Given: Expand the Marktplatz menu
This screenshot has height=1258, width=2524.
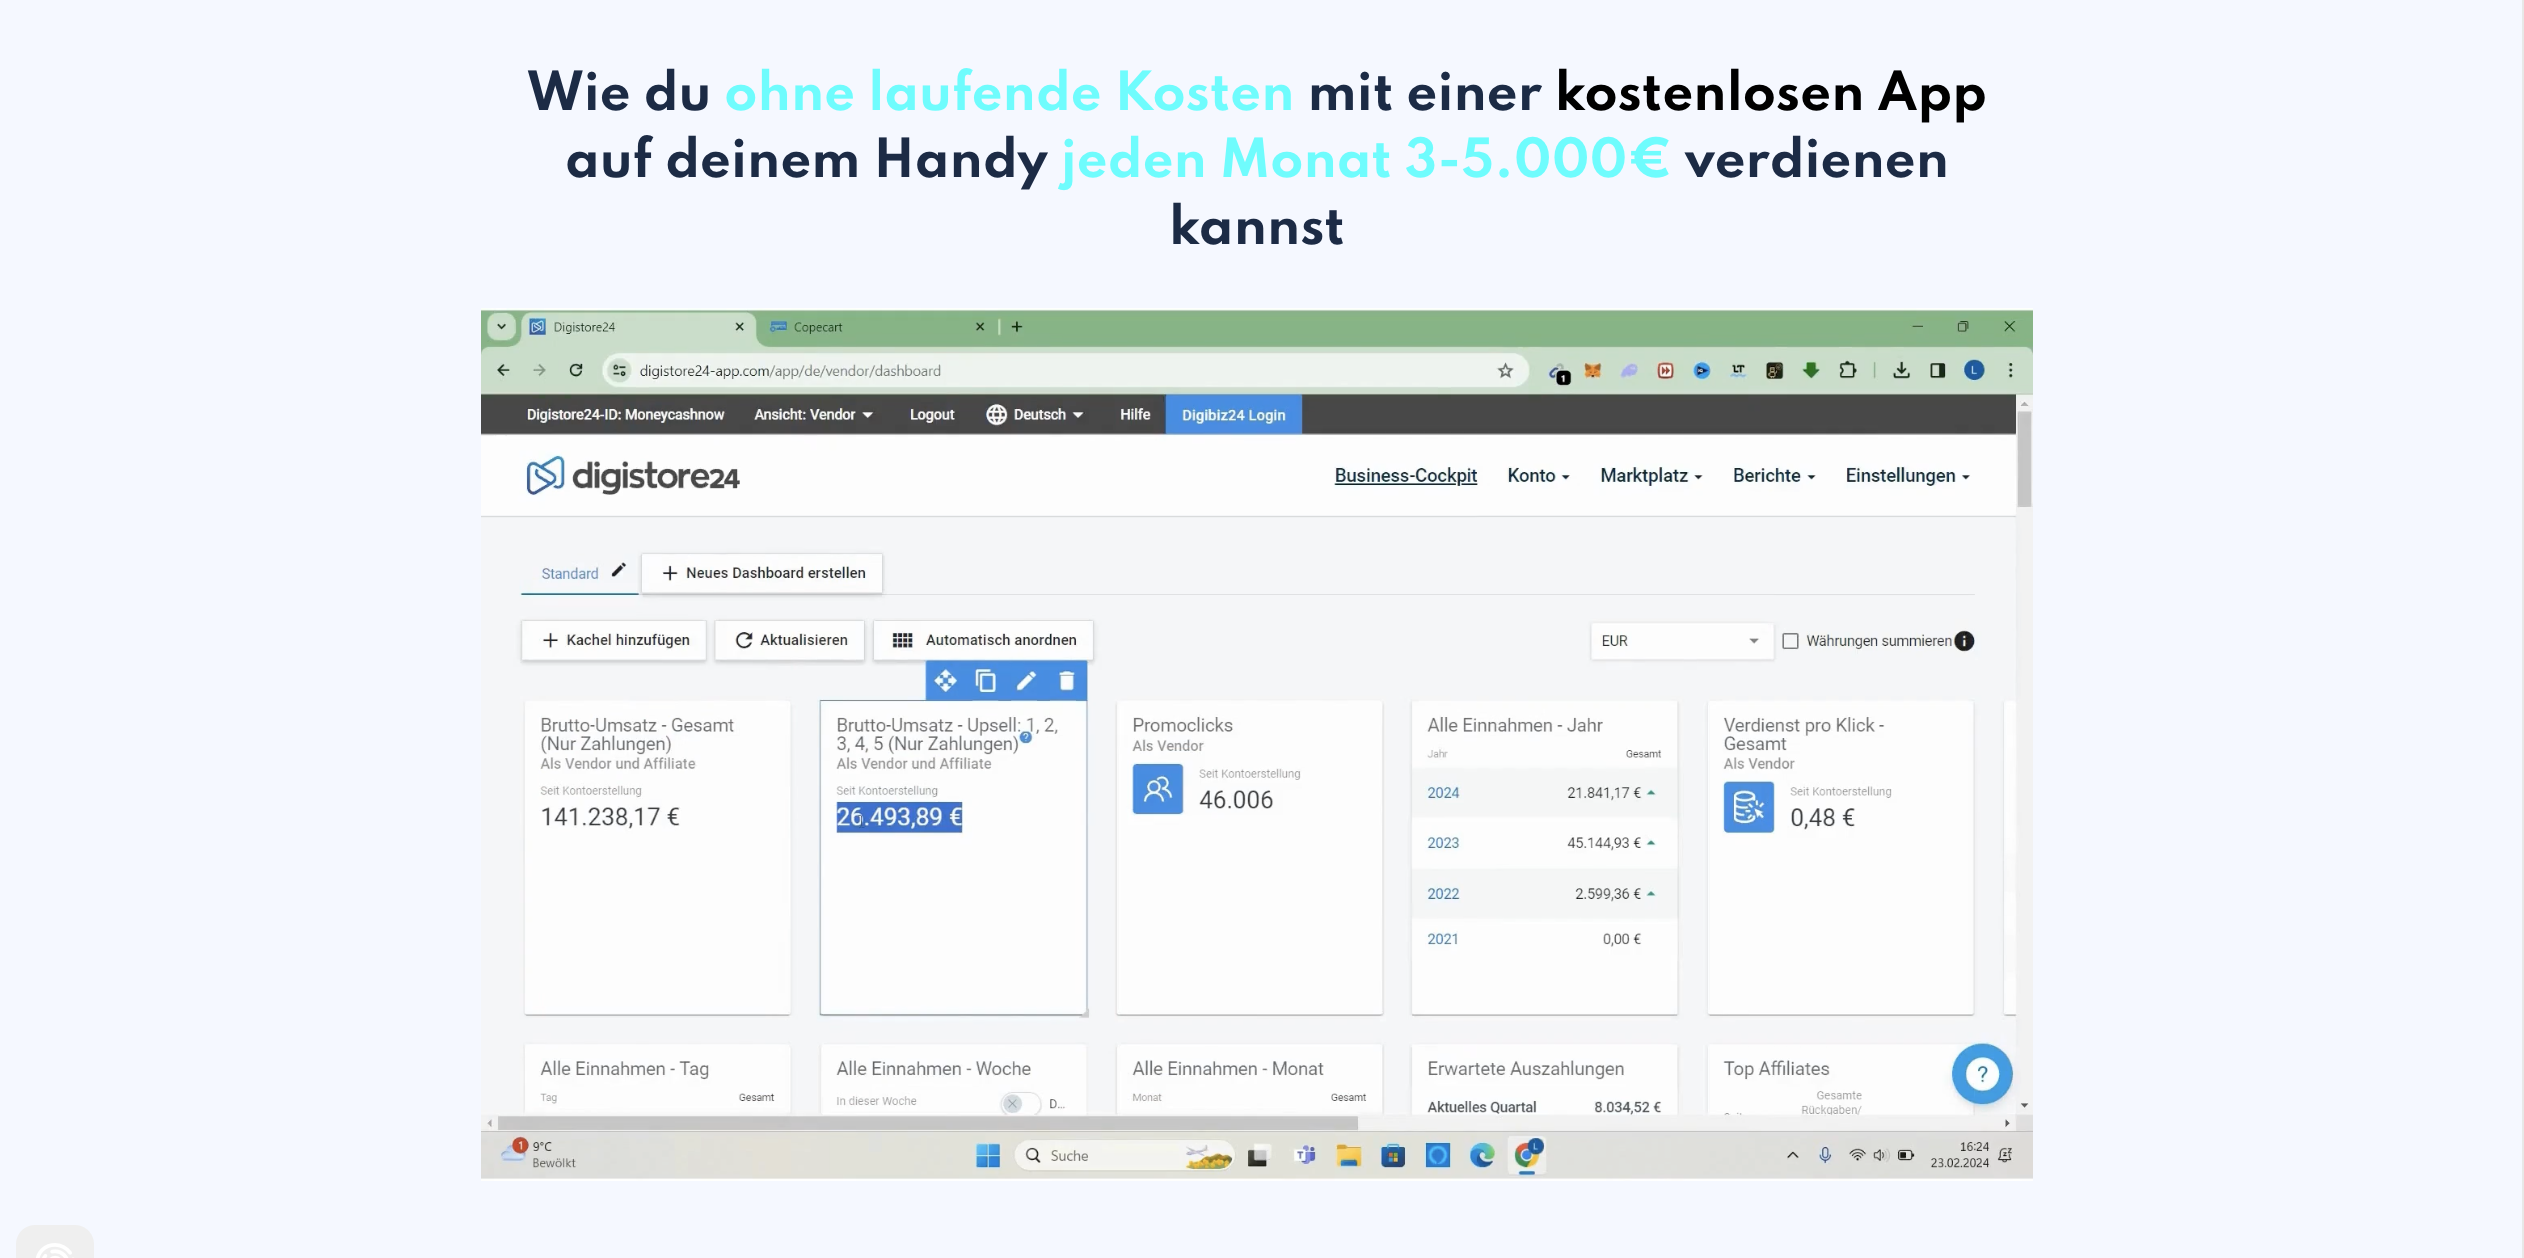Looking at the screenshot, I should [1651, 476].
